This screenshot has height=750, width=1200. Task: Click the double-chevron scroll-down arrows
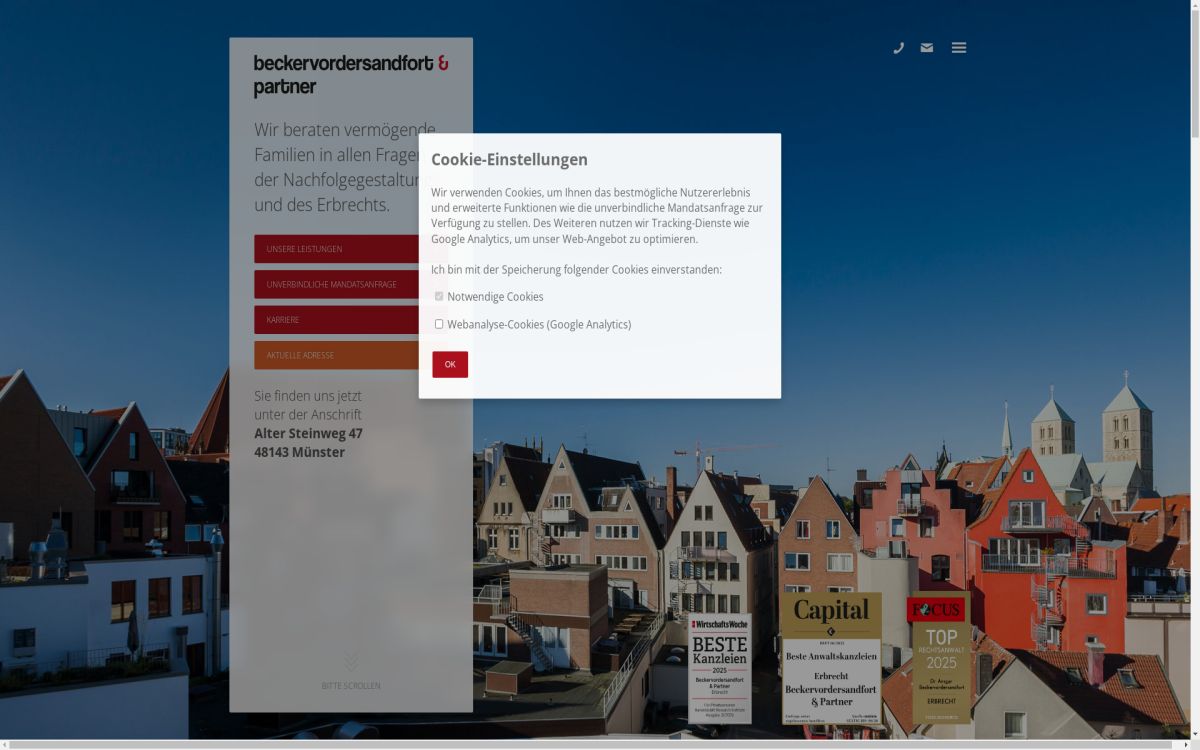[351, 659]
